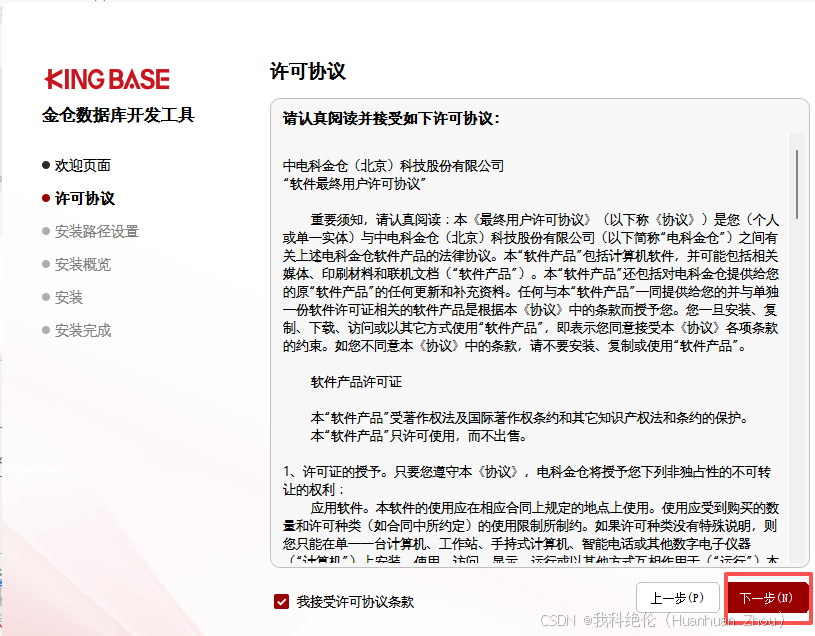
Task: Click the 我接受许可协议条款 label text
Action: (x=355, y=602)
